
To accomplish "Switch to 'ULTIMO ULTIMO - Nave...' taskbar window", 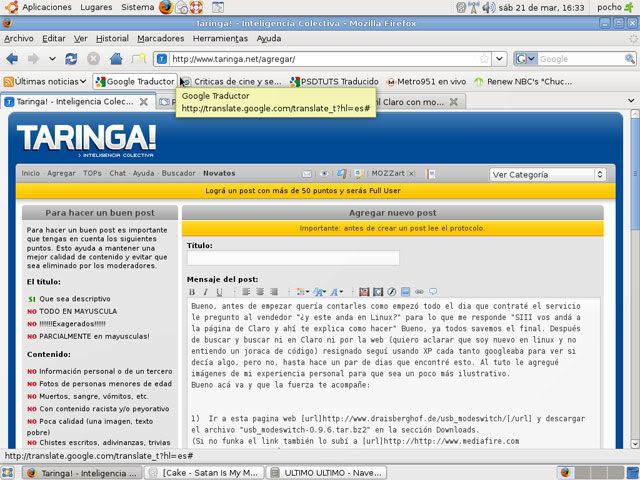I will pos(326,473).
